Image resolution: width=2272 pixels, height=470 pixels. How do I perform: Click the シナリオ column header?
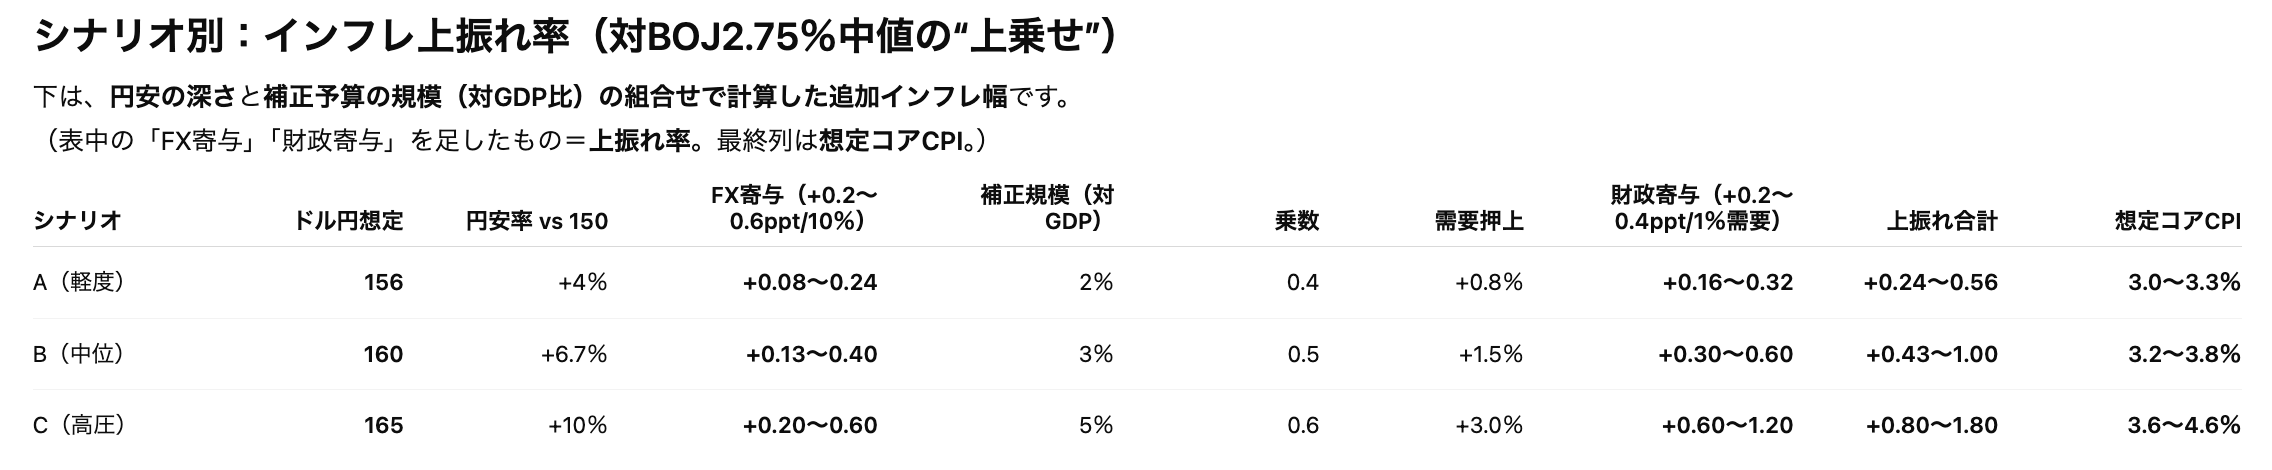point(78,221)
